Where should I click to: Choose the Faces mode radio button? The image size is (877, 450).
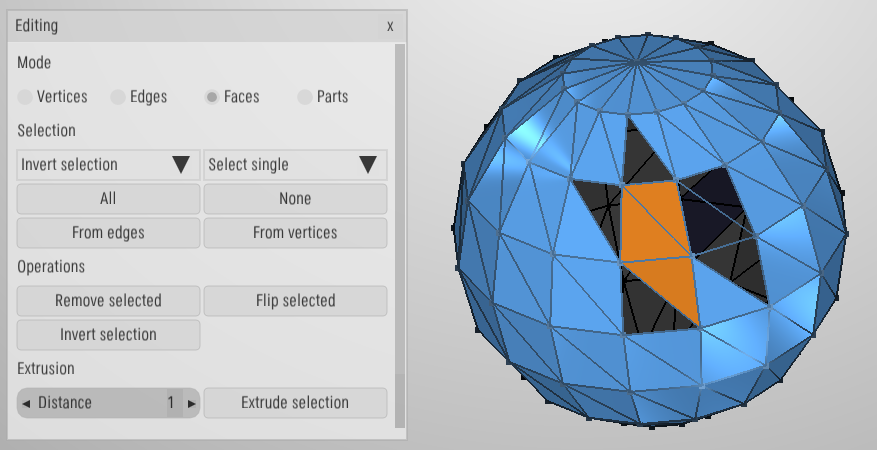pyautogui.click(x=212, y=97)
